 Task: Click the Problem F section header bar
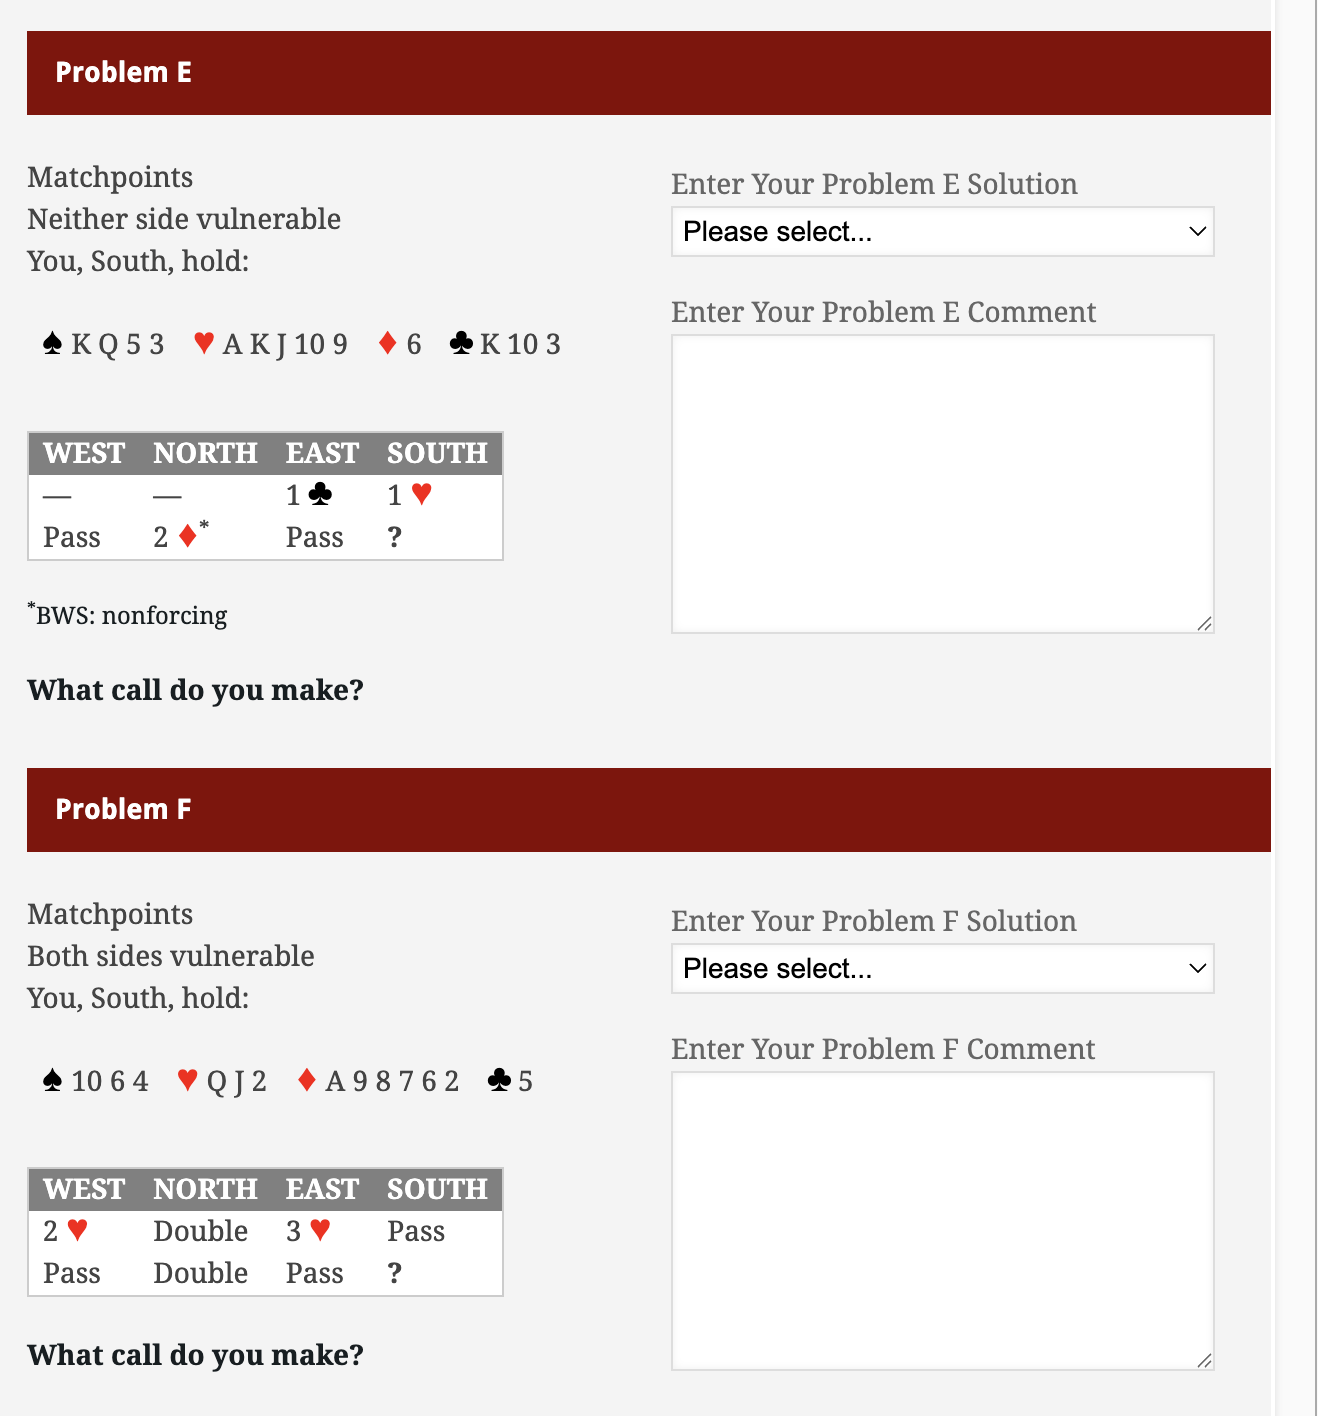coord(648,810)
